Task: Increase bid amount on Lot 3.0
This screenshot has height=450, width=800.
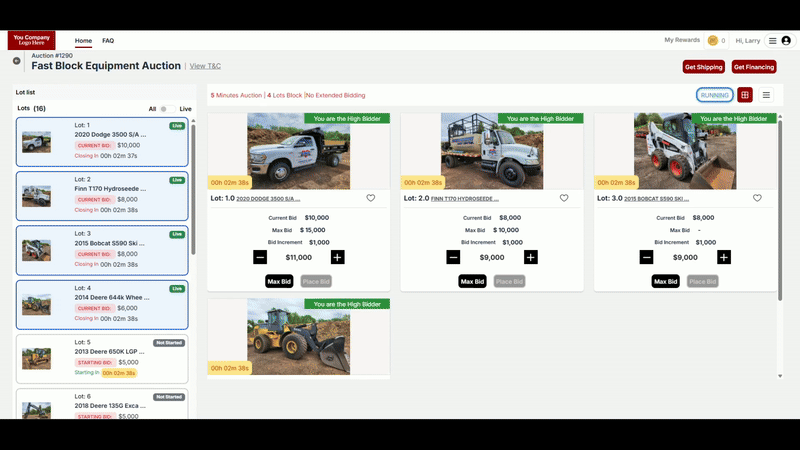Action: (x=723, y=257)
